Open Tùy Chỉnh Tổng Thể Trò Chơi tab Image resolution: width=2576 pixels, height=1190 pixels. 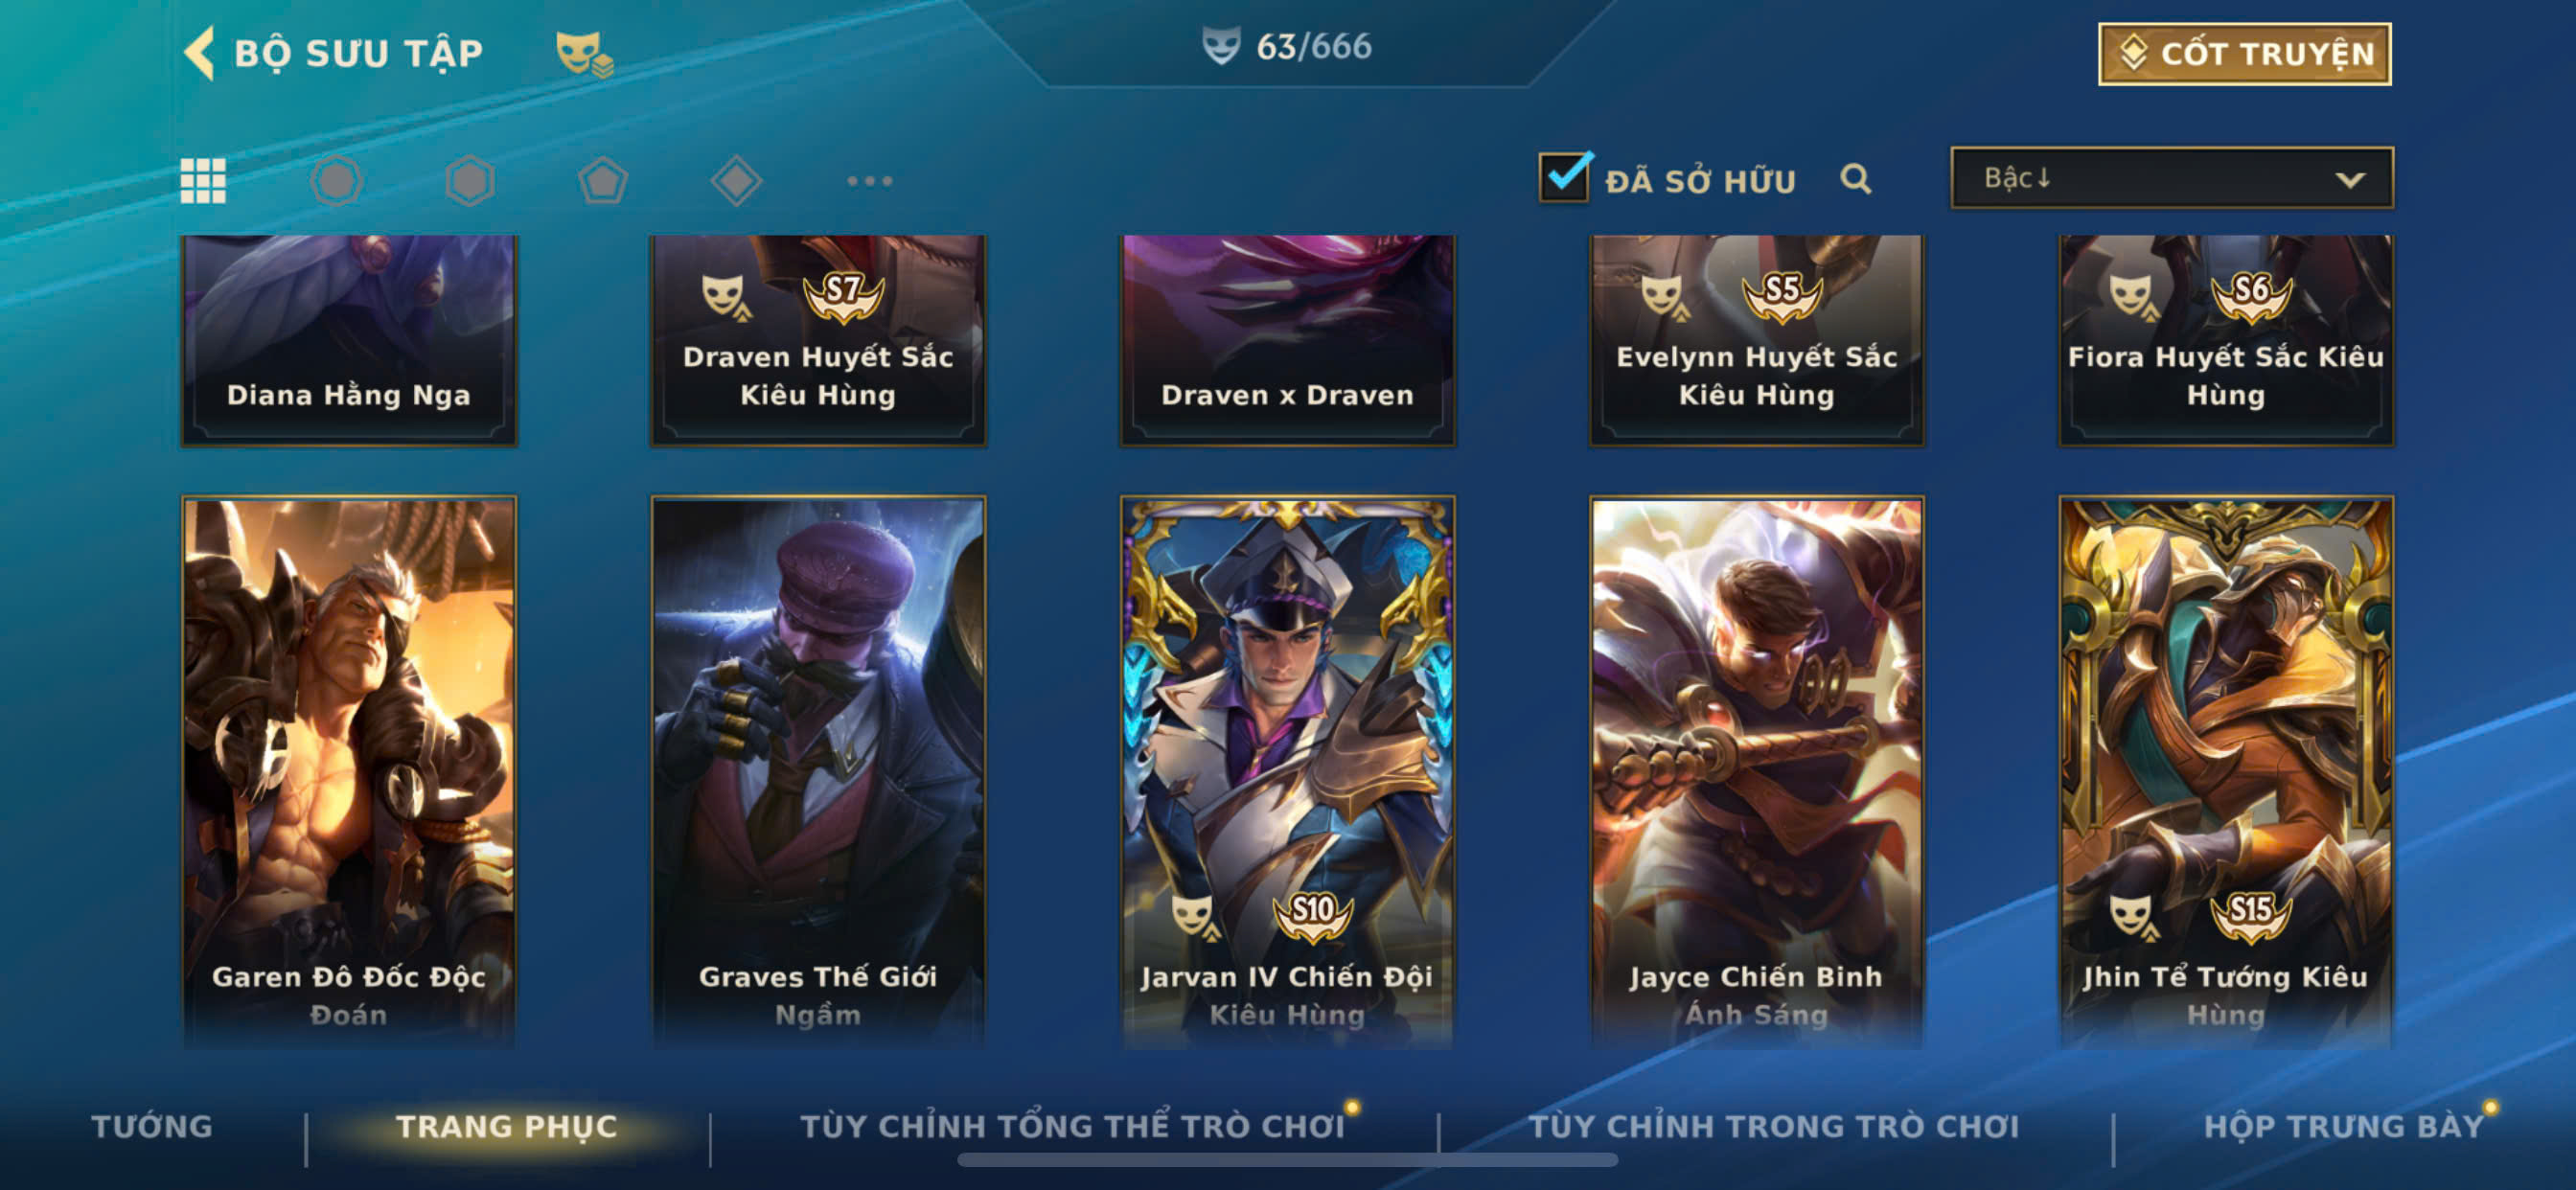click(1072, 1126)
